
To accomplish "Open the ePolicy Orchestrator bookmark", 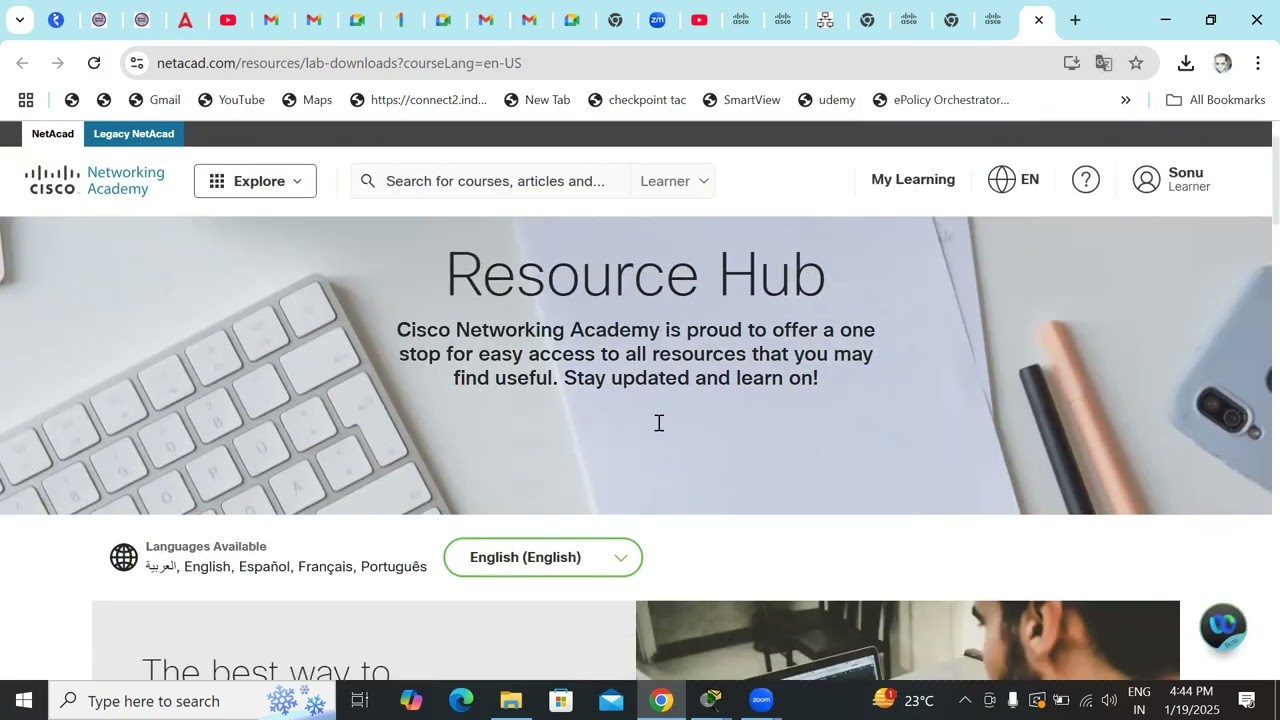I will tap(941, 100).
